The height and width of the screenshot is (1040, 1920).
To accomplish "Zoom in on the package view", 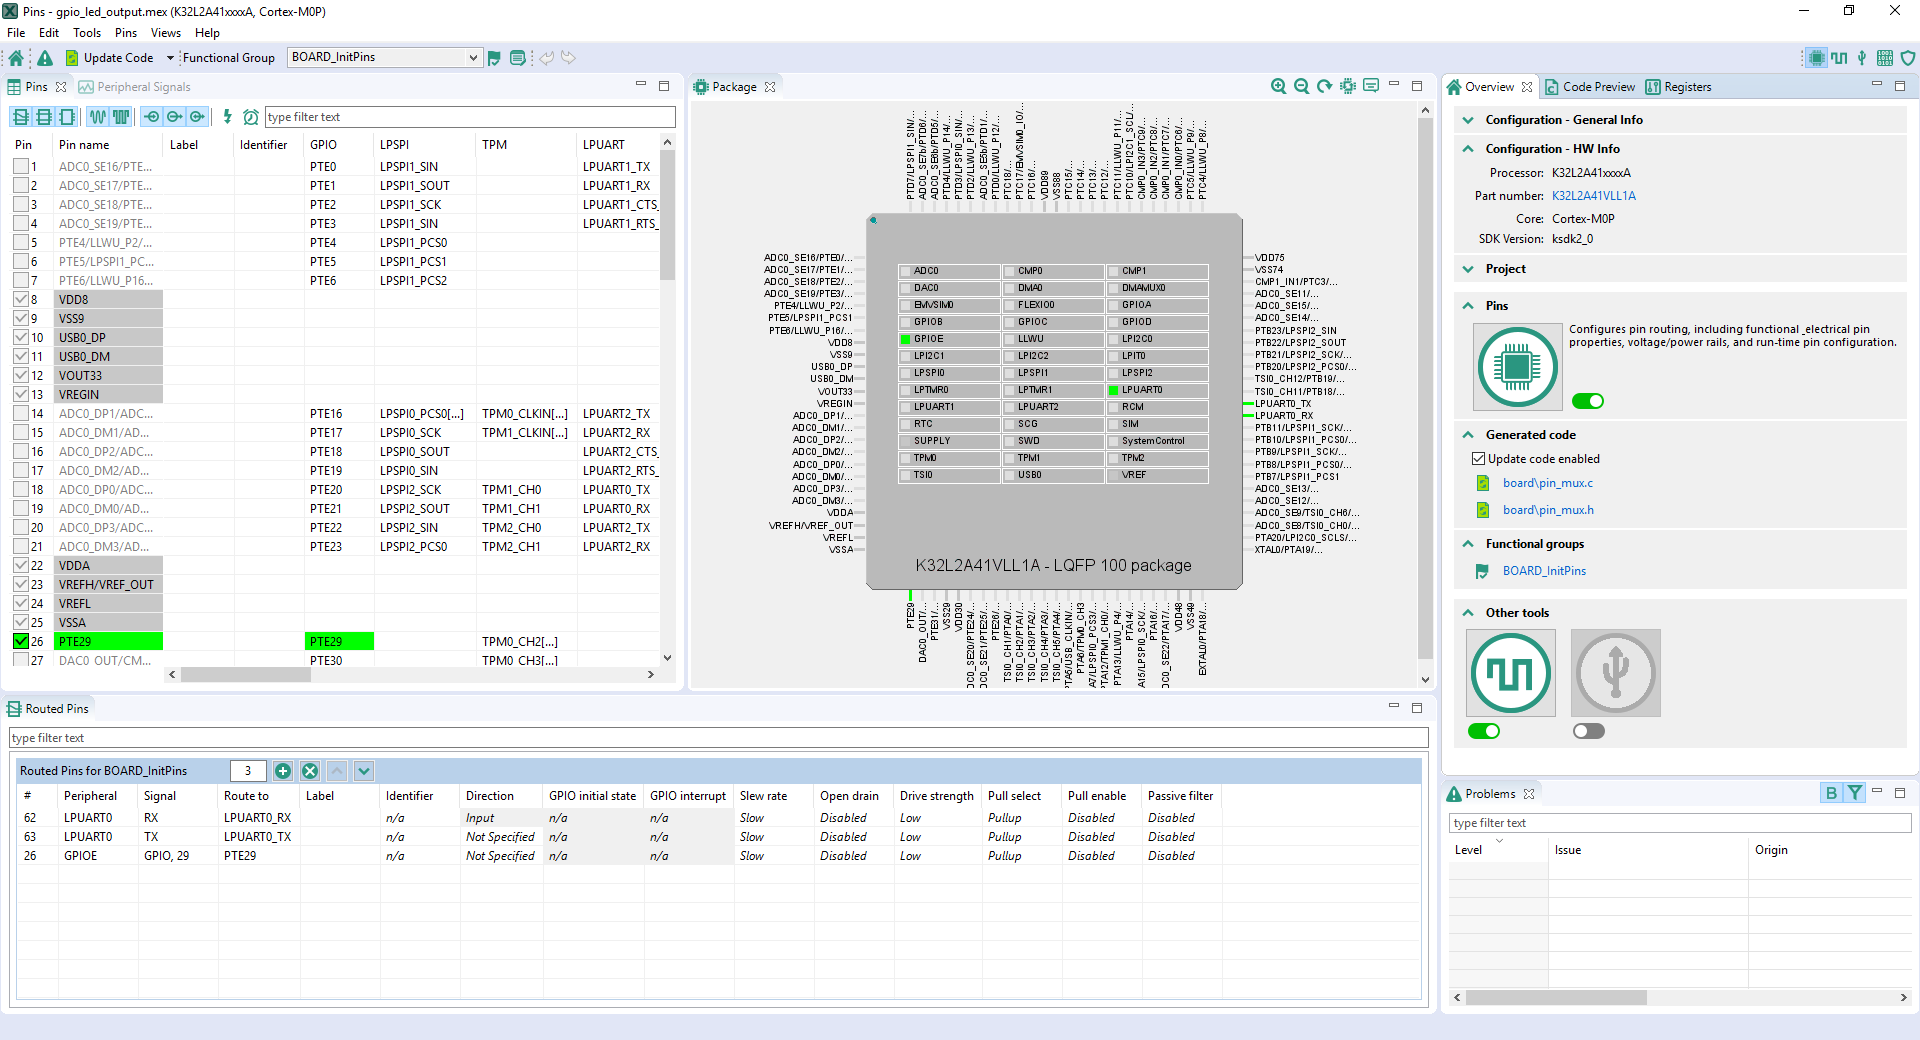I will 1278,87.
